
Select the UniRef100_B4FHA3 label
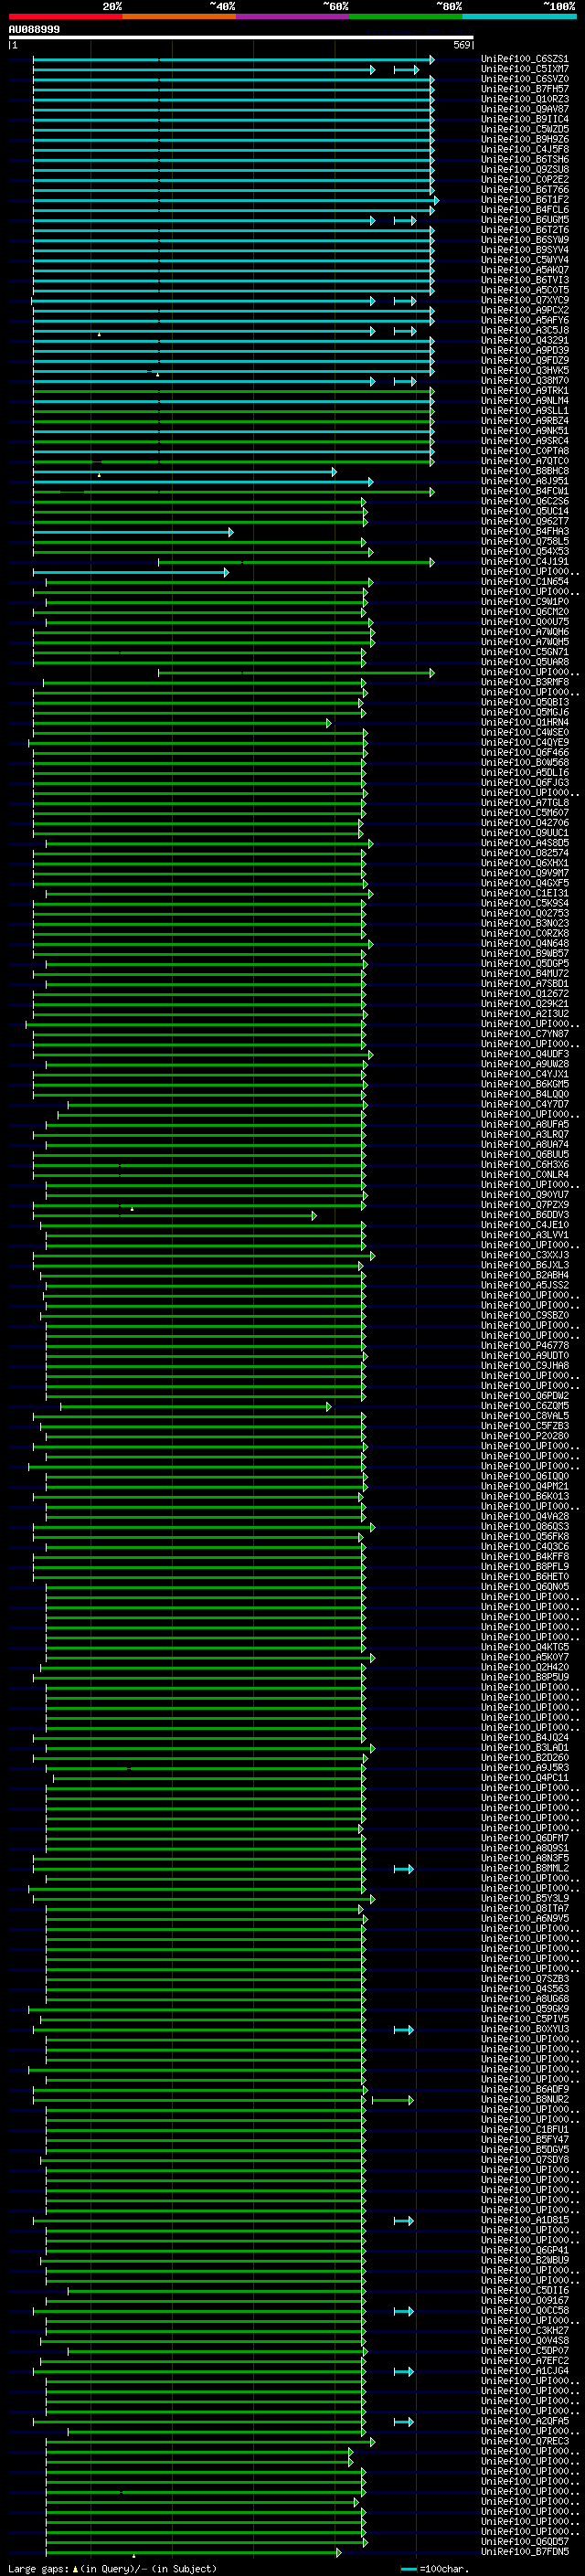pyautogui.click(x=525, y=531)
